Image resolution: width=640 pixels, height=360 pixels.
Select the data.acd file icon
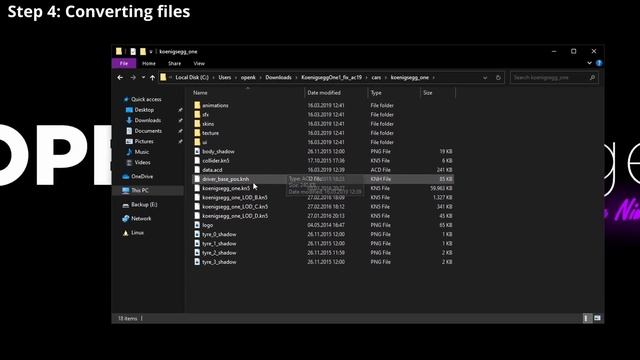coord(197,170)
